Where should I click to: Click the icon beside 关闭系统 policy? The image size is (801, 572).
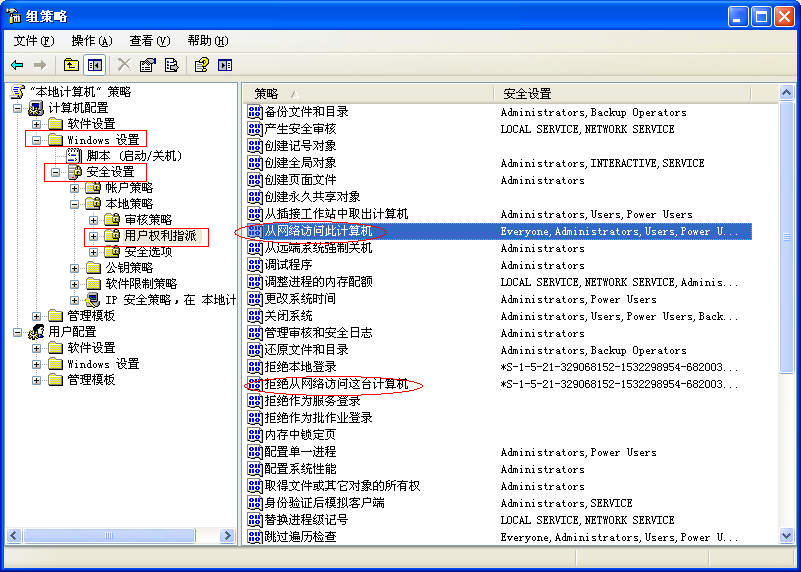click(254, 316)
